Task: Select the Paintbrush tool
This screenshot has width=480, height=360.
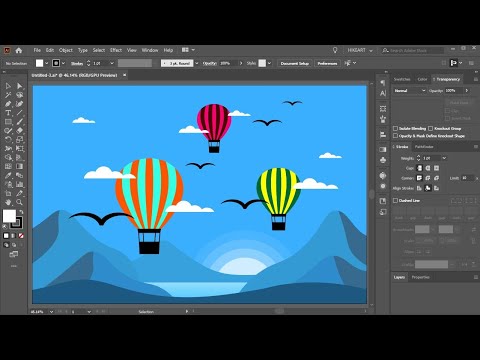Action: tap(19, 122)
